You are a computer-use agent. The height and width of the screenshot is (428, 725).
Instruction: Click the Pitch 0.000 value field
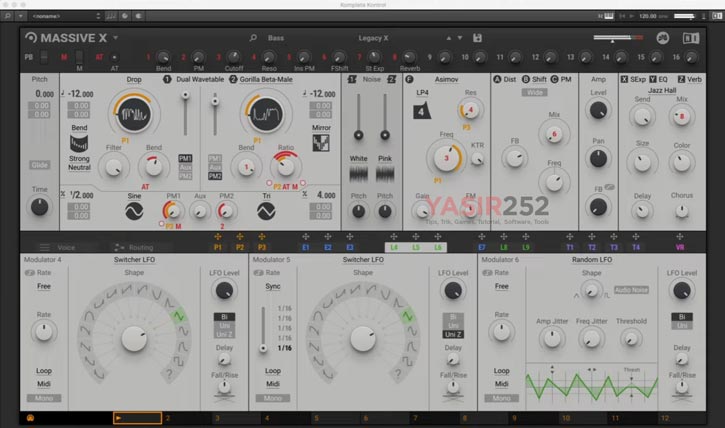coord(44,94)
